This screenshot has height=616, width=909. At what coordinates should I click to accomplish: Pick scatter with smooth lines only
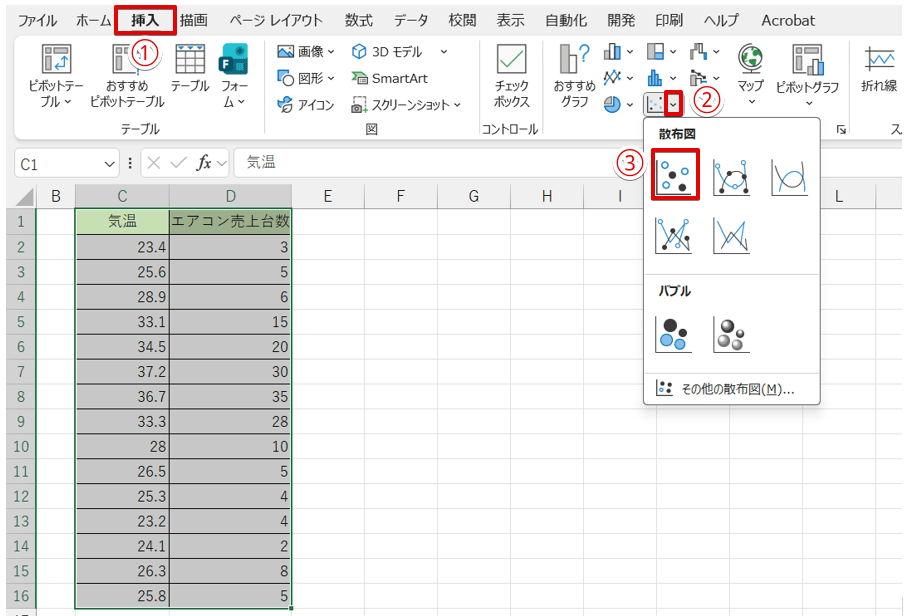[x=788, y=176]
